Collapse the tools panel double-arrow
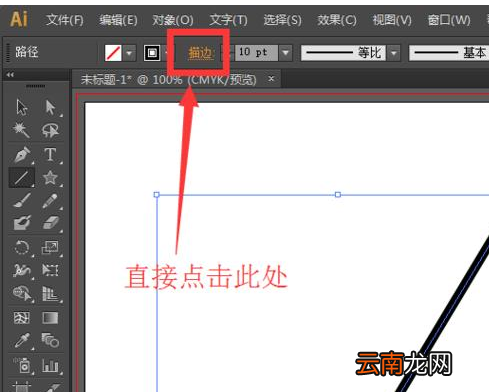489x392 pixels. pos(10,75)
